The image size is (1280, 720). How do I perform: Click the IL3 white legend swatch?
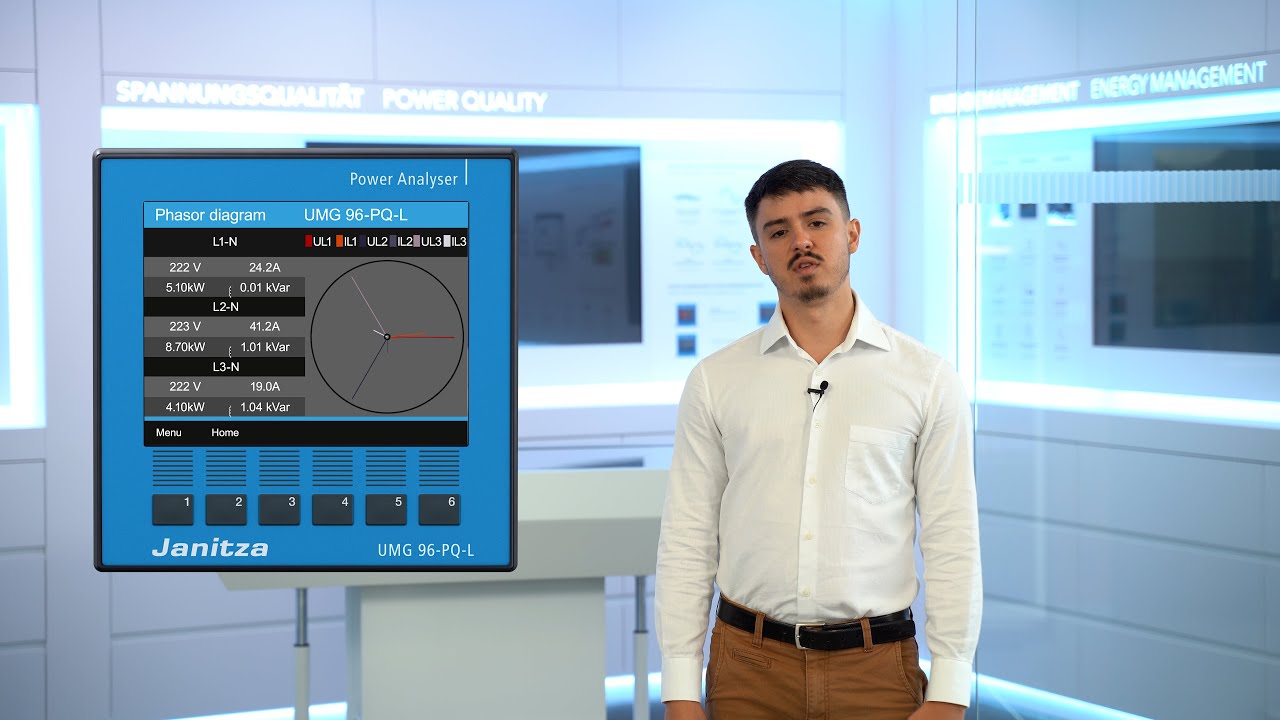pos(448,241)
